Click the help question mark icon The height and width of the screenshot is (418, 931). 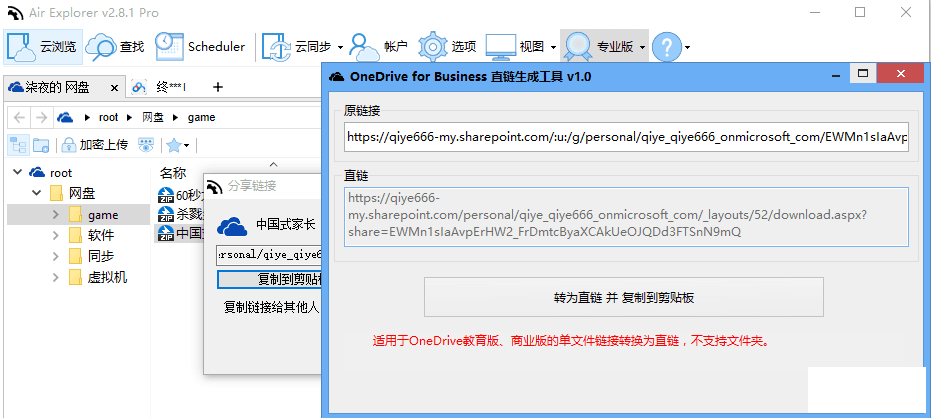[666, 46]
